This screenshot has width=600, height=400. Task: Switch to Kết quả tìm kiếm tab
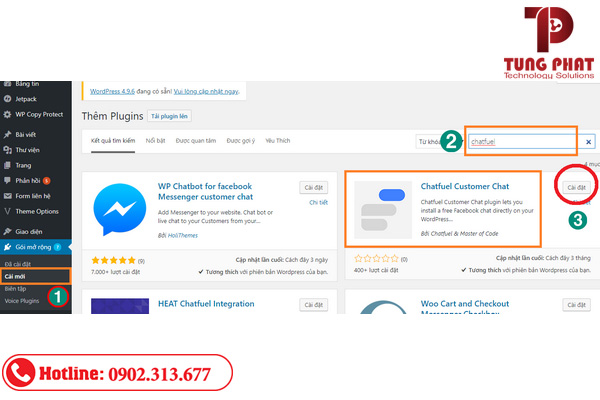113,141
